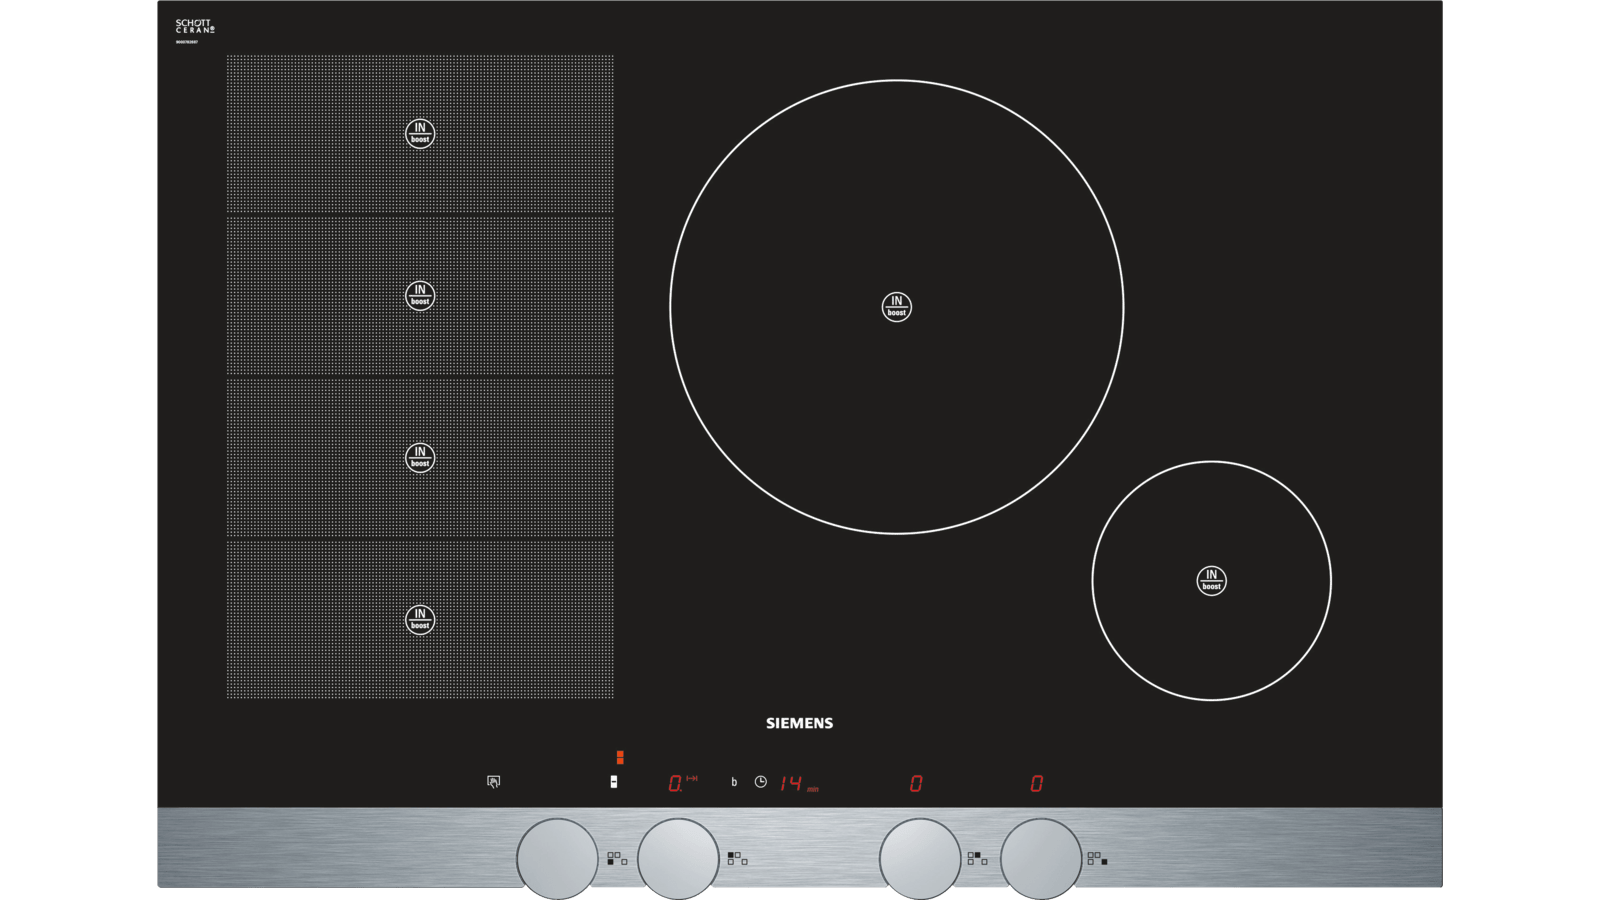Tap the white flex zone rectangle indicator
Viewport: 1600px width, 900px height.
(x=614, y=782)
